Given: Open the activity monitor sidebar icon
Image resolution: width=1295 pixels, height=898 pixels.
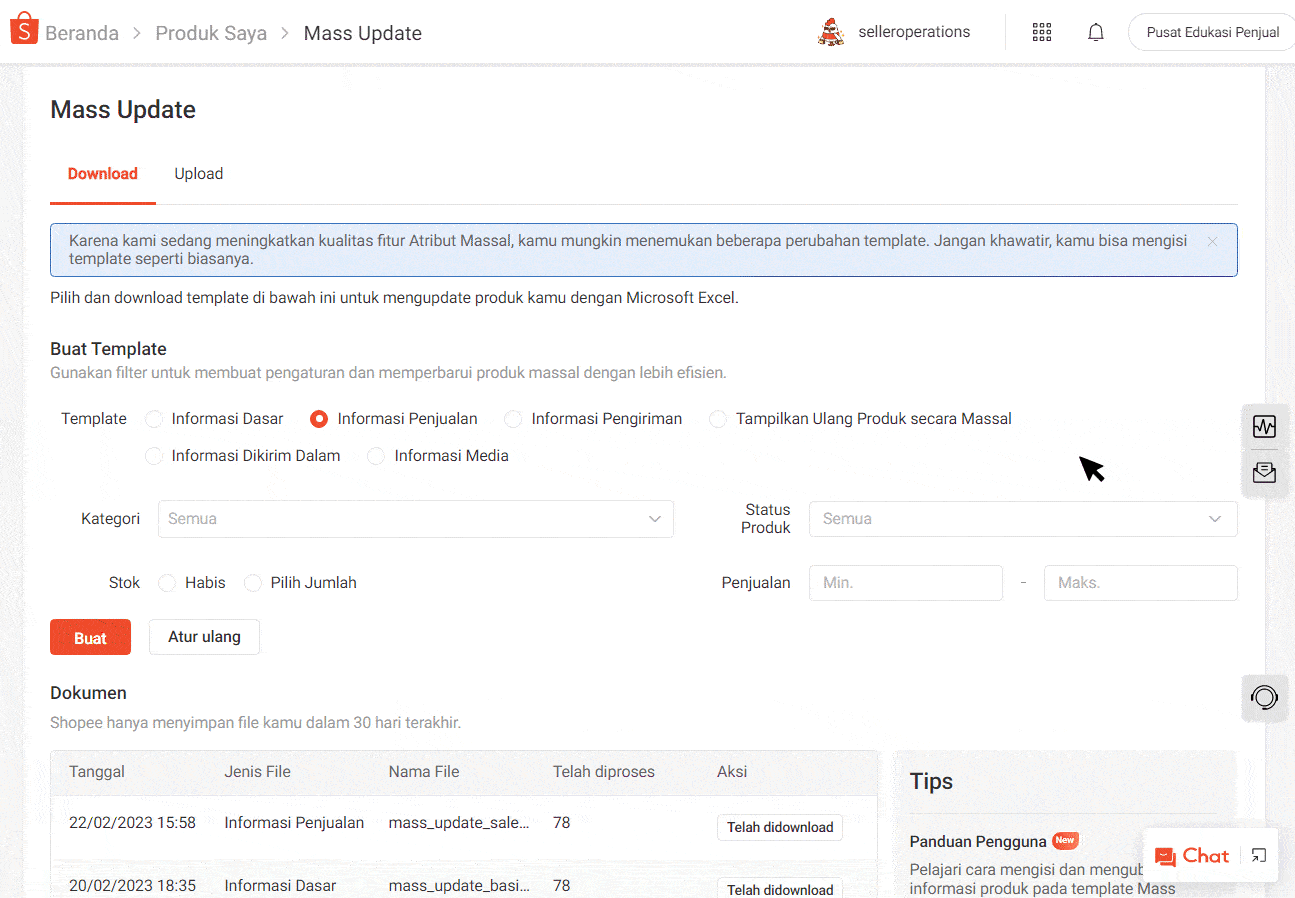Looking at the screenshot, I should [x=1264, y=427].
